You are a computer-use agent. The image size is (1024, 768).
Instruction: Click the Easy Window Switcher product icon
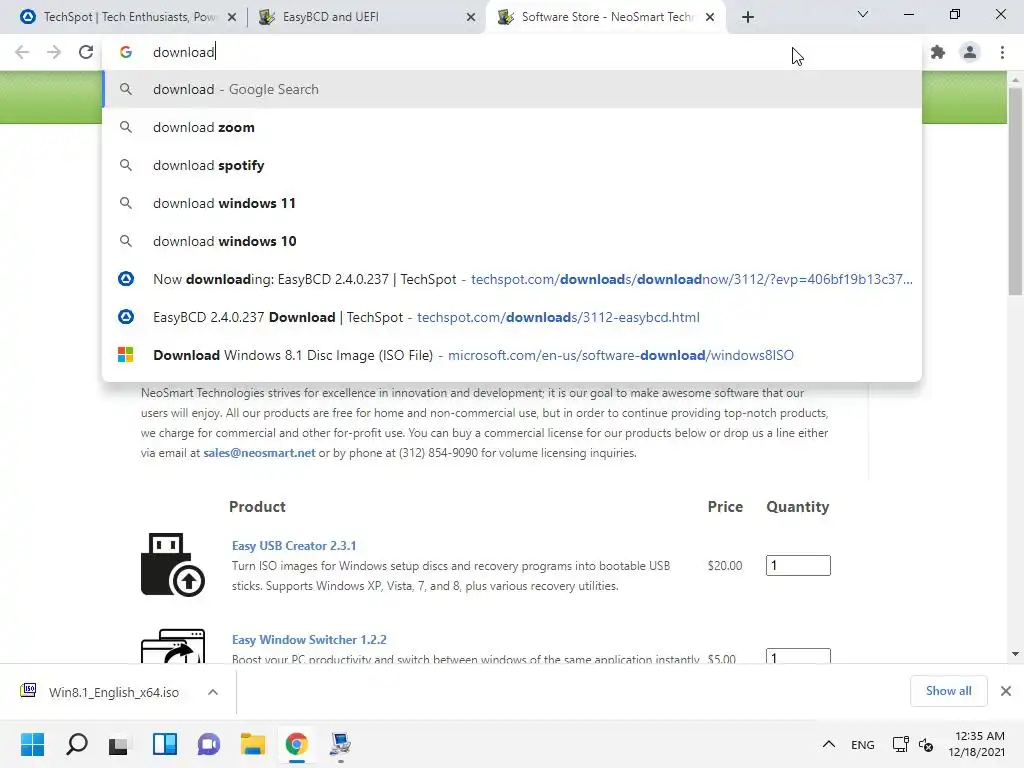(173, 646)
